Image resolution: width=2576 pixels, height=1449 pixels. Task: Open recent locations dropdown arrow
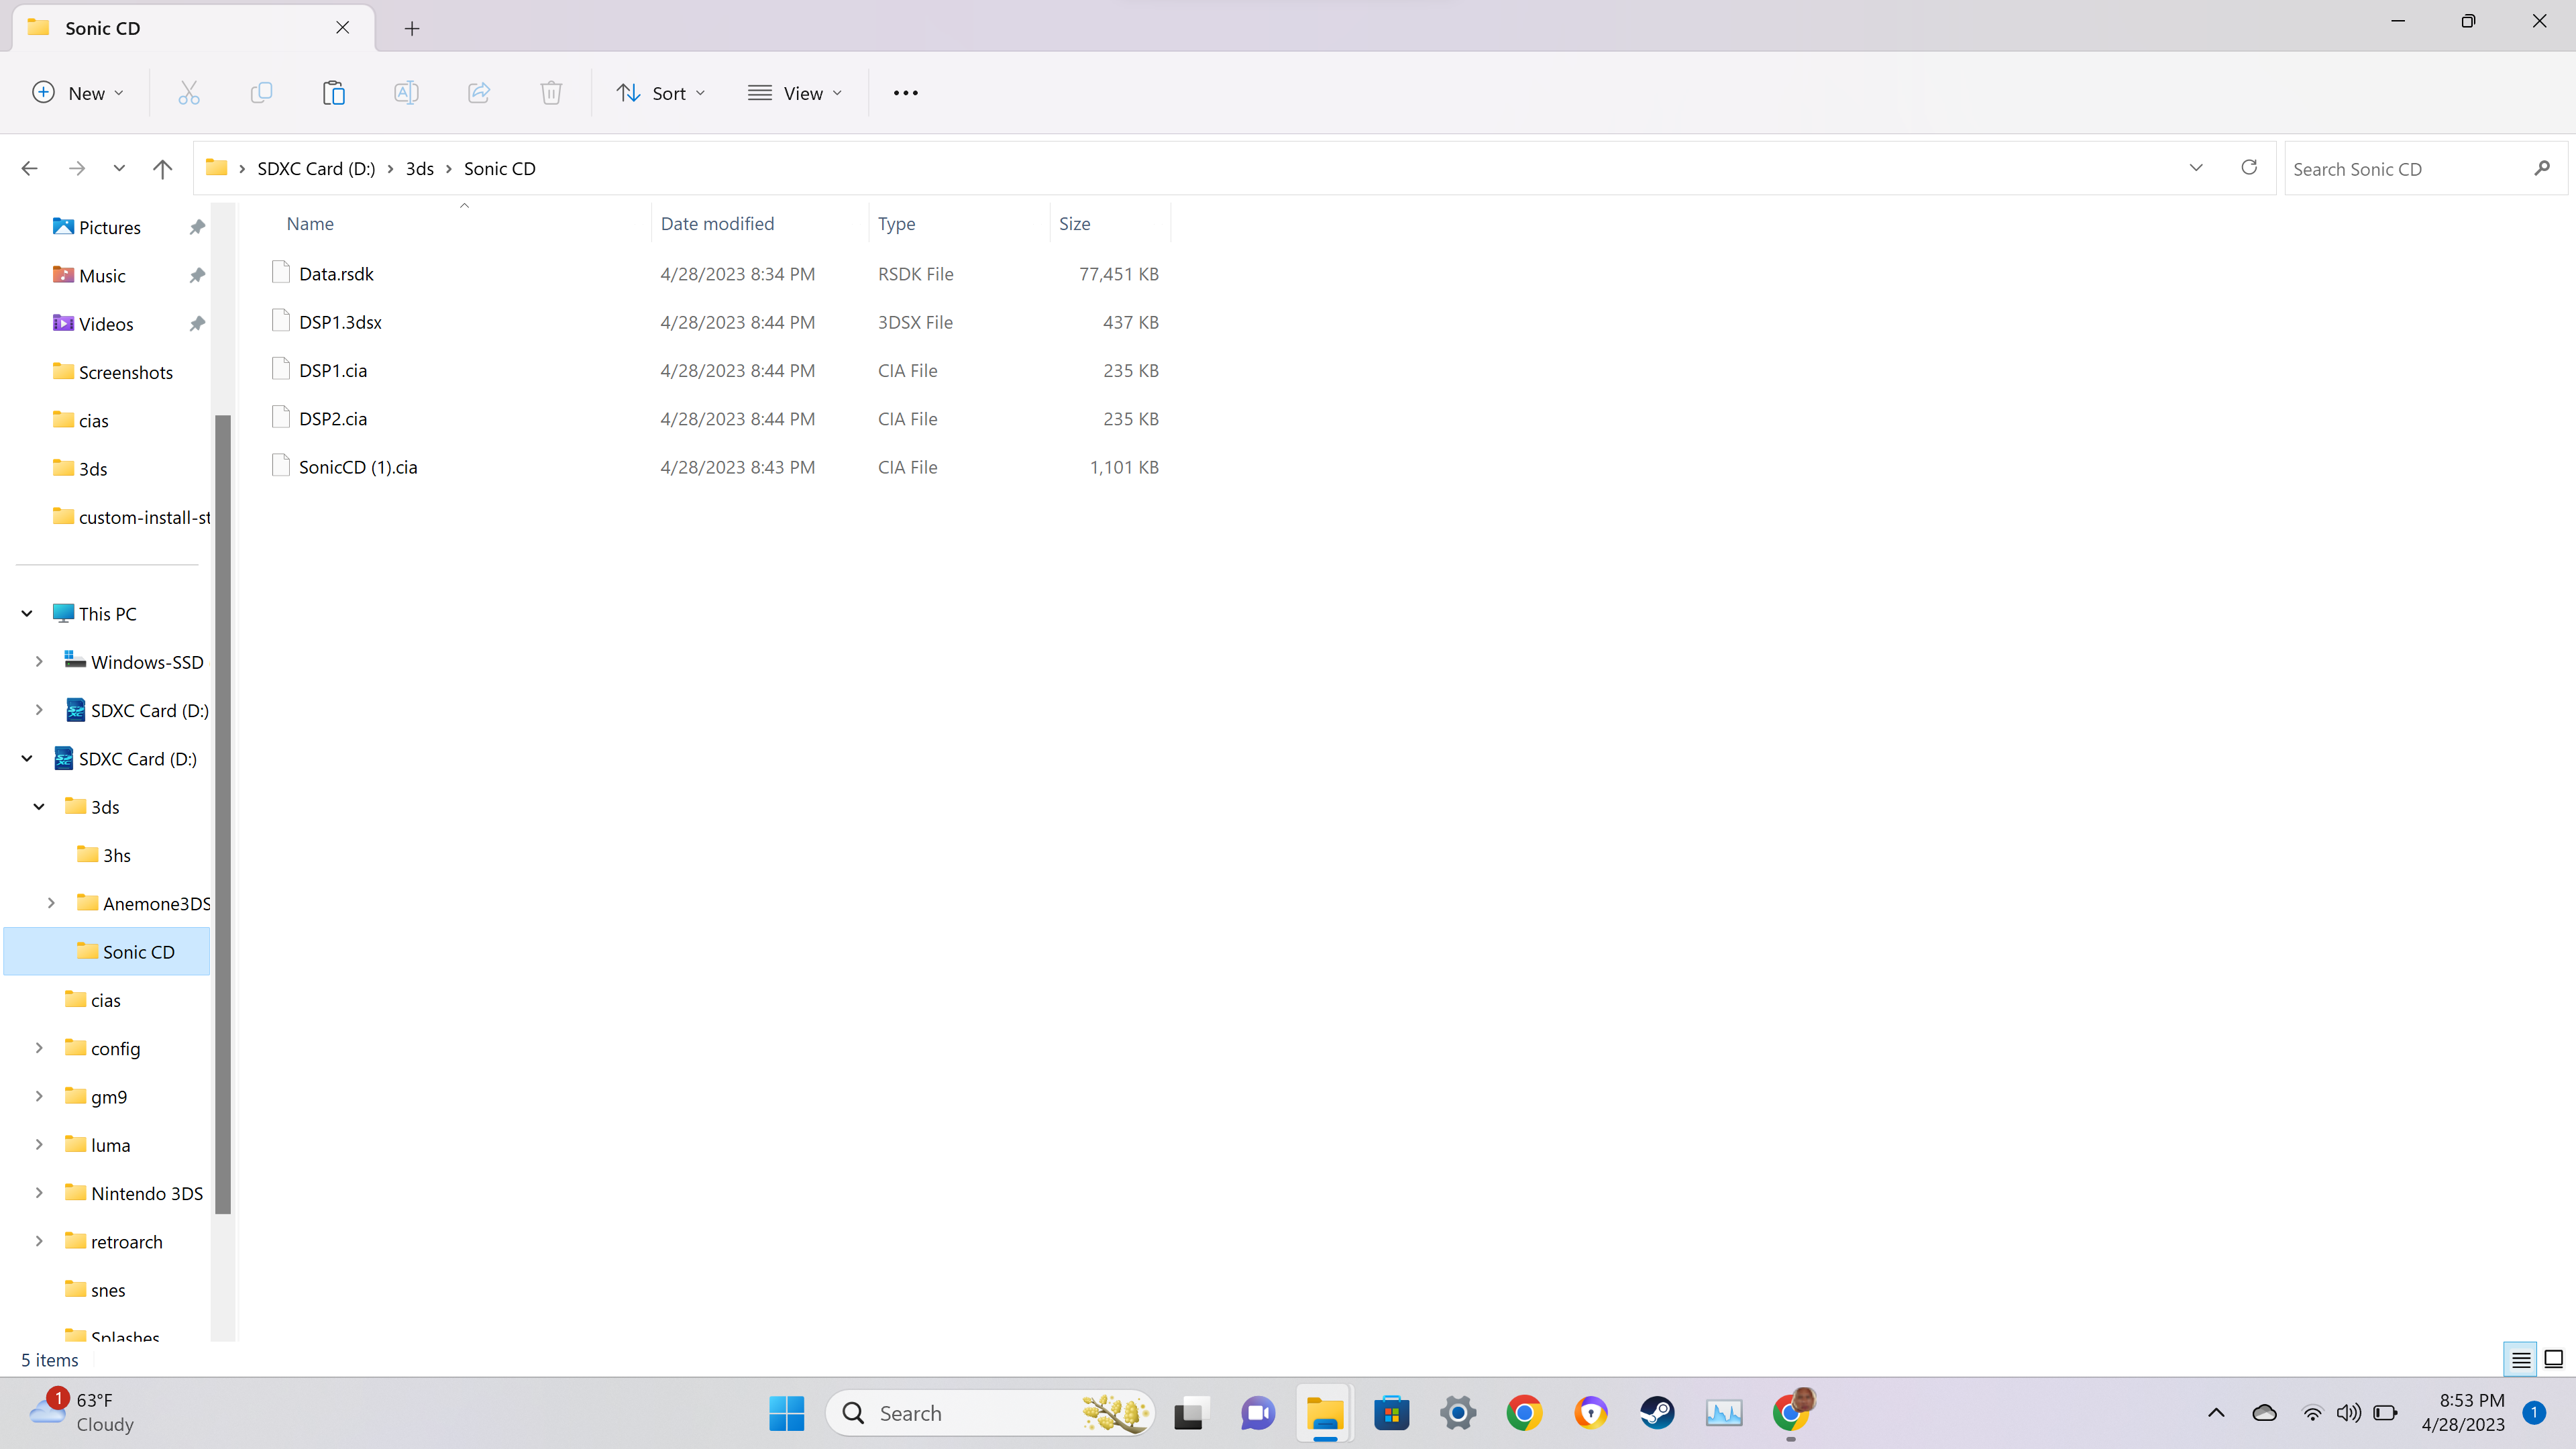[x=119, y=169]
